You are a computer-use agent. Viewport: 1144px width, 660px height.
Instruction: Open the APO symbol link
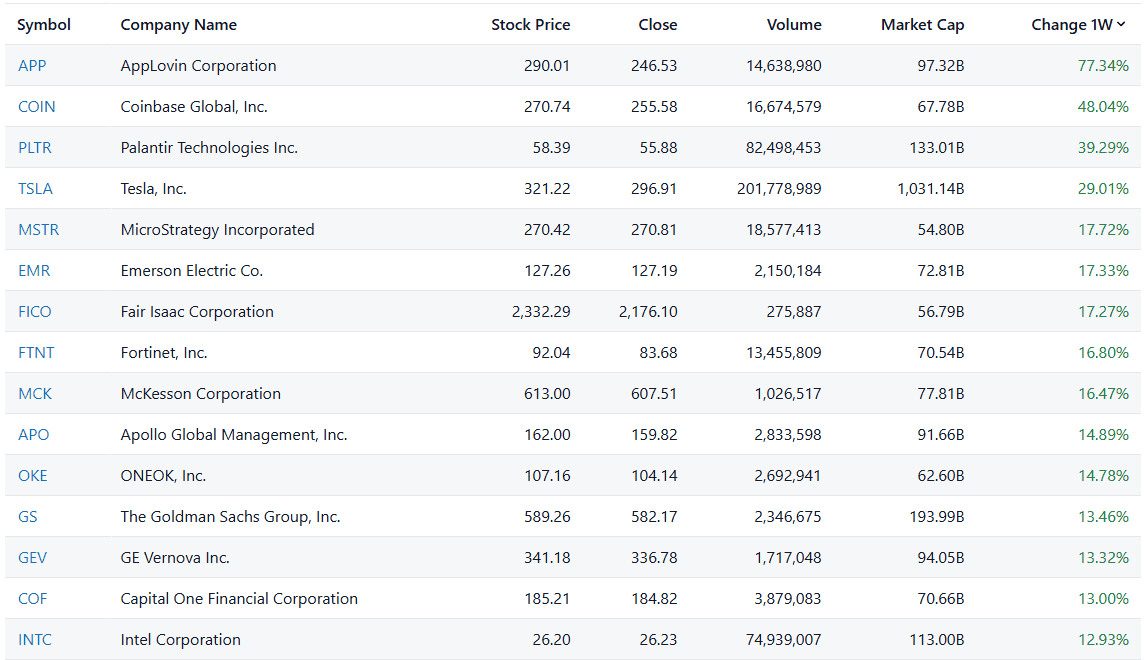point(33,435)
